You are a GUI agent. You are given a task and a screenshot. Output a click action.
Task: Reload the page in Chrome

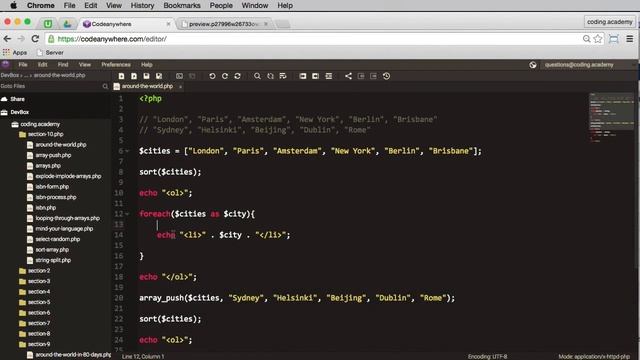click(35, 39)
